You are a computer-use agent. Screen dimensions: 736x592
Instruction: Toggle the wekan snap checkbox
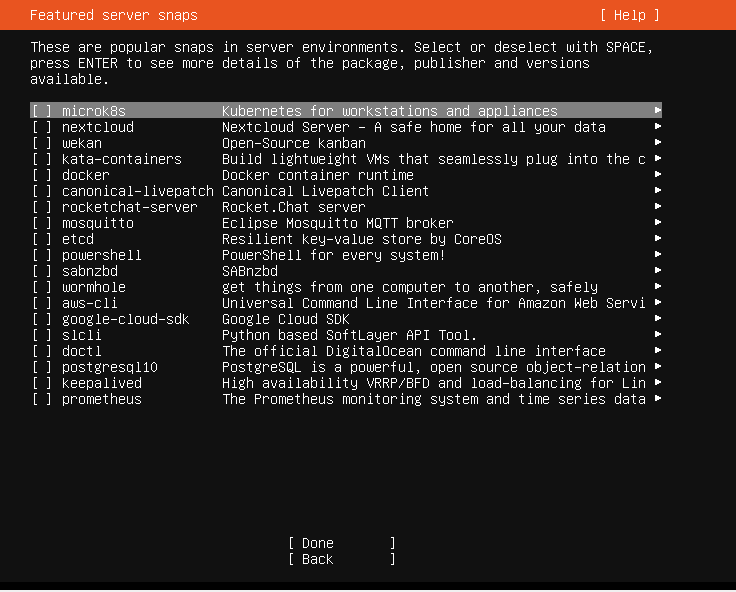42,143
